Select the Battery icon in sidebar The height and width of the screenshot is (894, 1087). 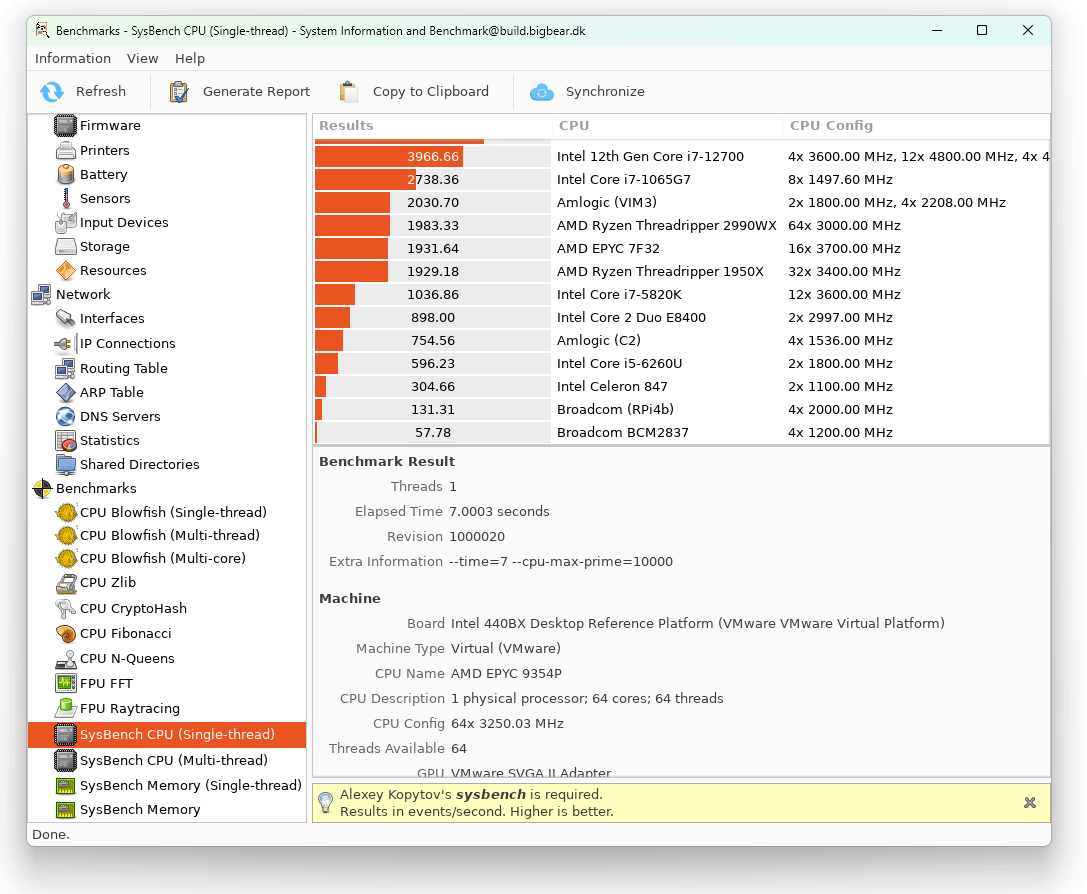(x=65, y=175)
